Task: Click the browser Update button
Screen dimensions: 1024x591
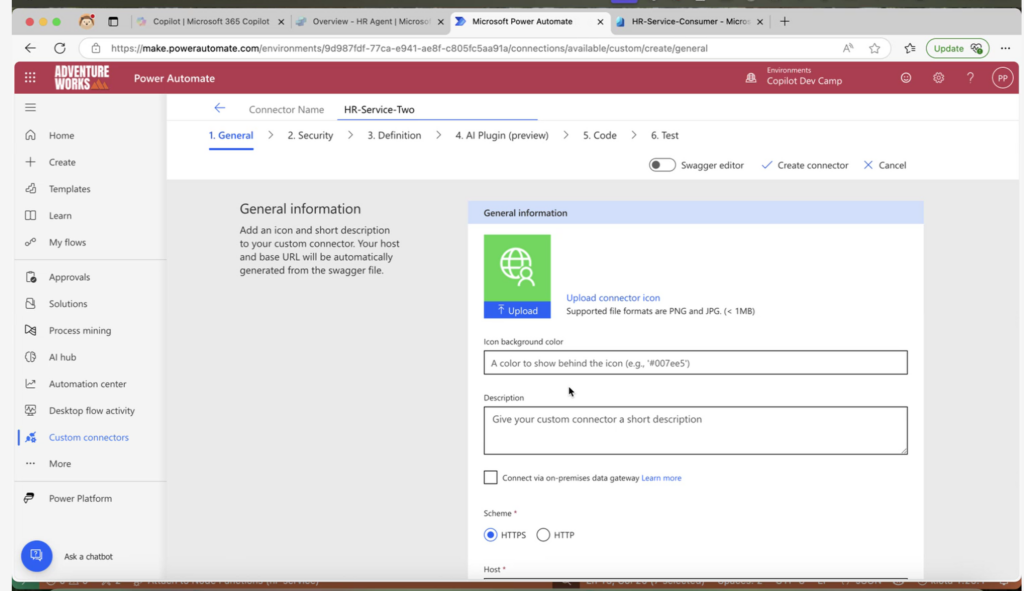Action: pyautogui.click(x=957, y=48)
